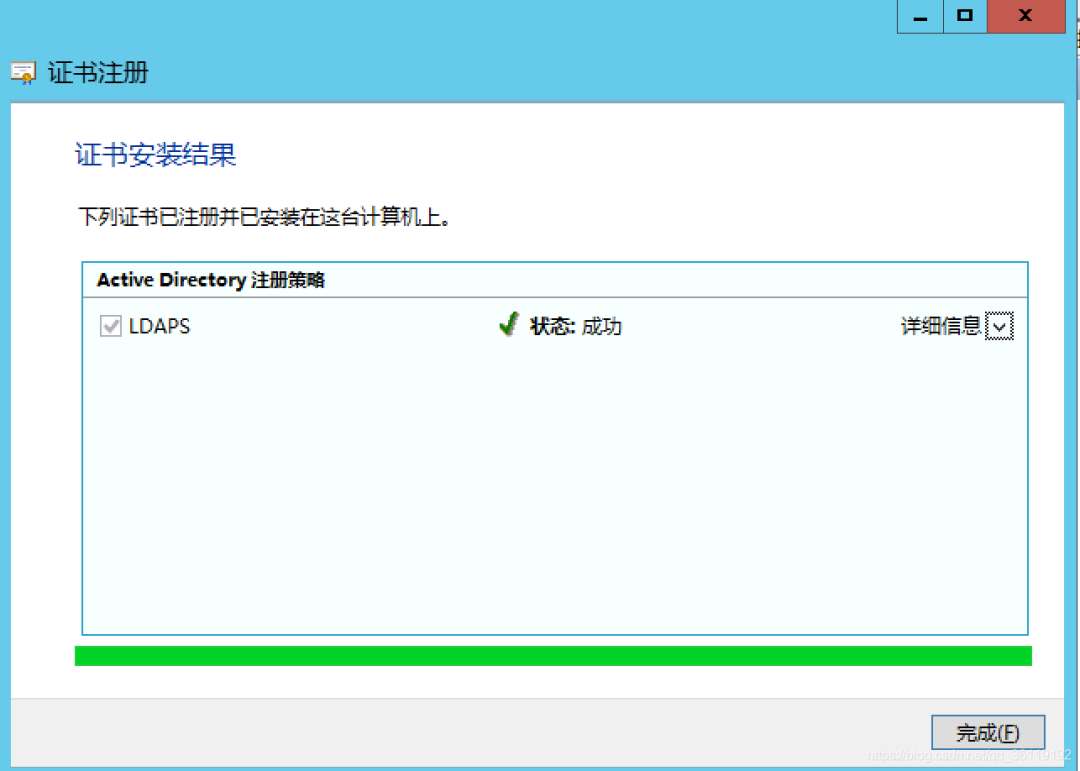Click the Active Directory 注册策略 header
1080x771 pixels.
tap(210, 280)
